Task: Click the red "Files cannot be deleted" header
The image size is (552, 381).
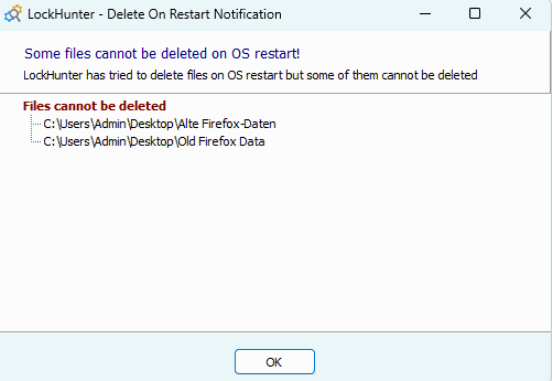Action: pos(94,106)
